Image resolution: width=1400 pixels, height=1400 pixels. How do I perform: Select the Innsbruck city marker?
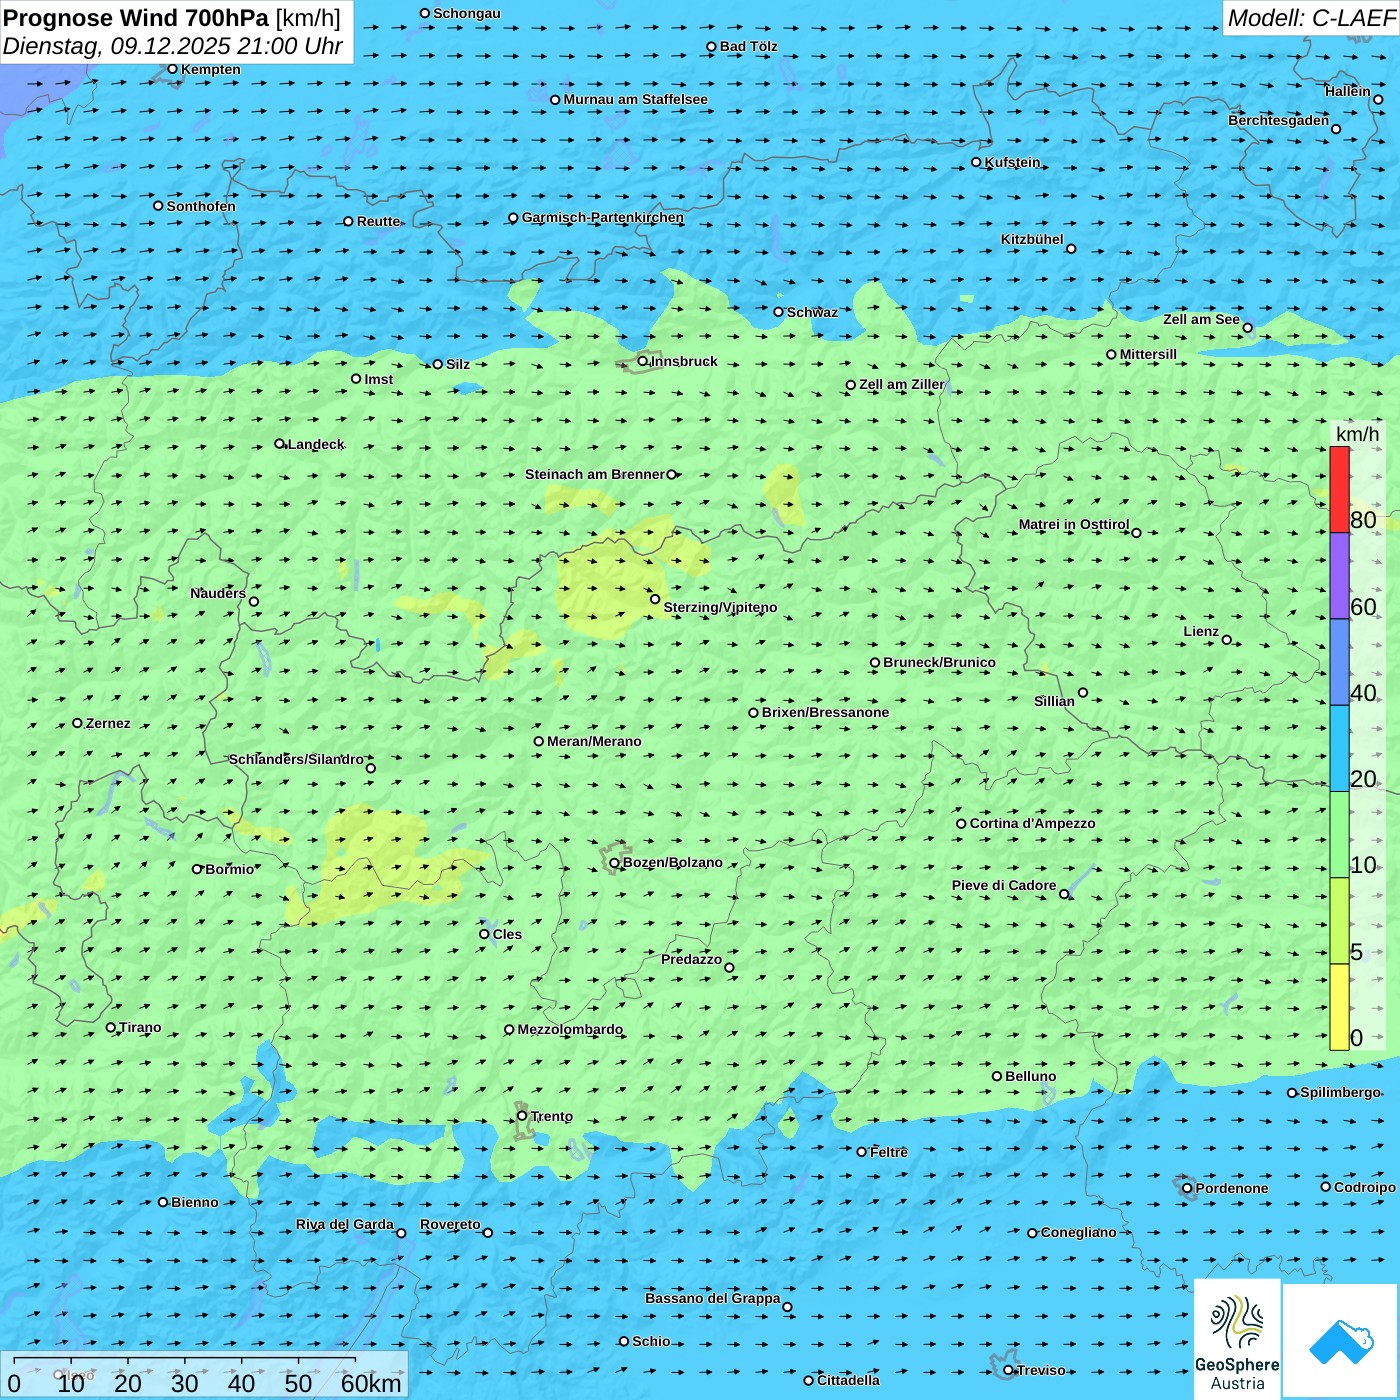click(642, 361)
